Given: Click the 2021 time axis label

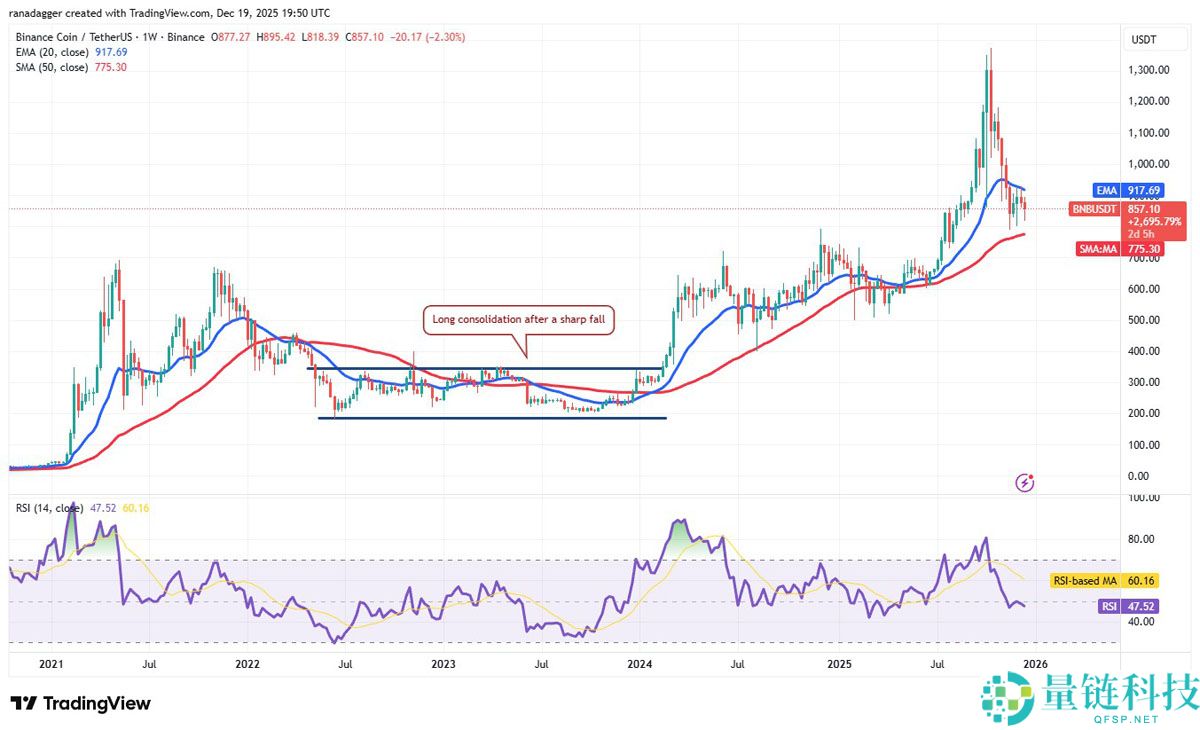Looking at the screenshot, I should point(50,663).
